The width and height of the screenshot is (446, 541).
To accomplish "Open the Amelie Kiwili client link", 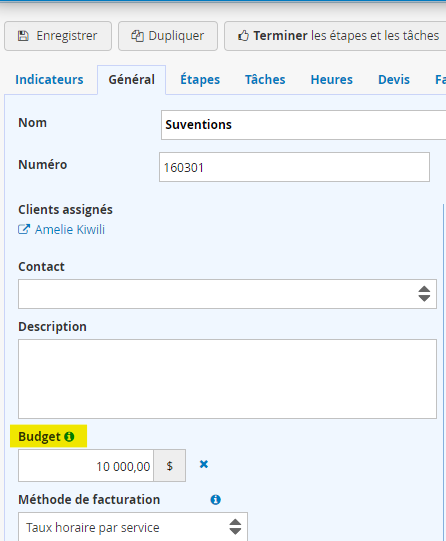I will point(70,230).
